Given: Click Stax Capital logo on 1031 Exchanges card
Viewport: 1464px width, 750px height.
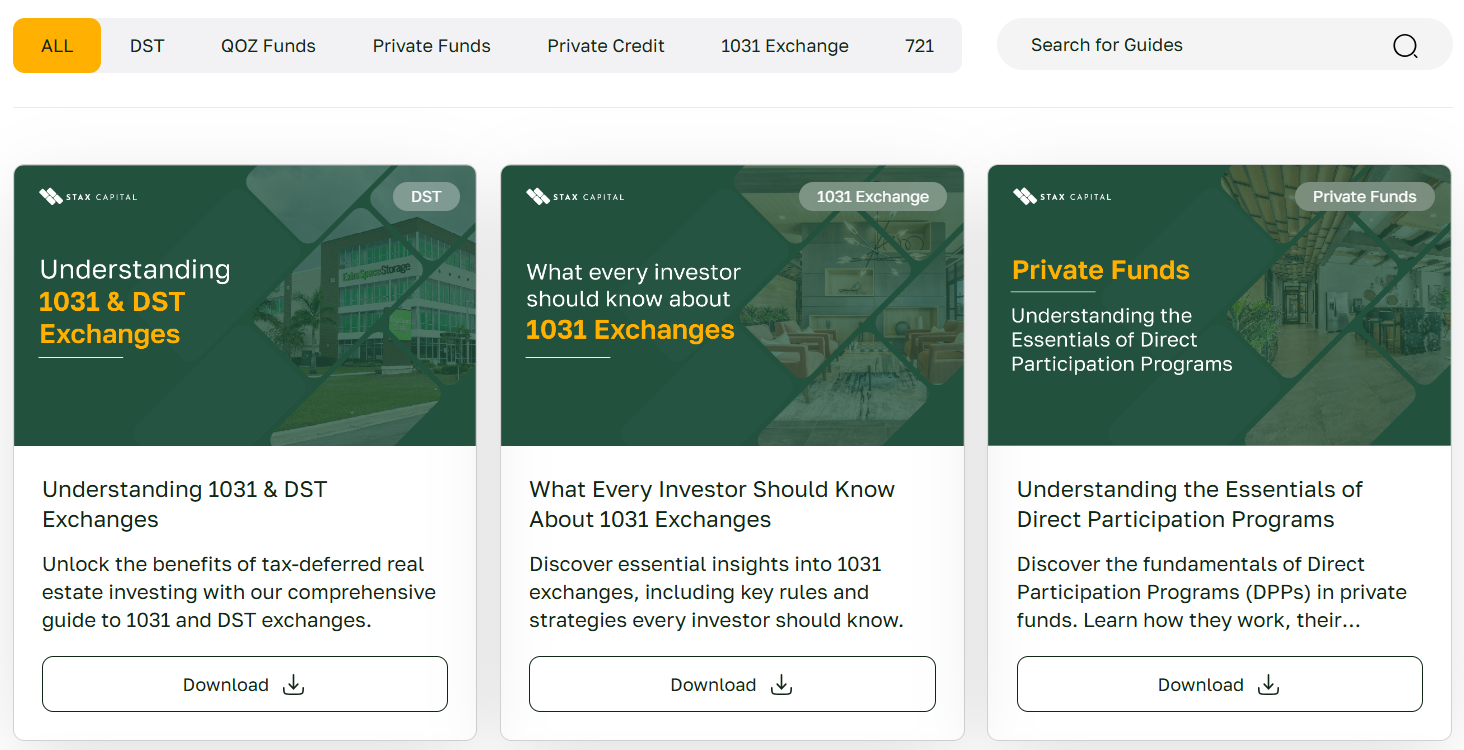Looking at the screenshot, I should 575,197.
